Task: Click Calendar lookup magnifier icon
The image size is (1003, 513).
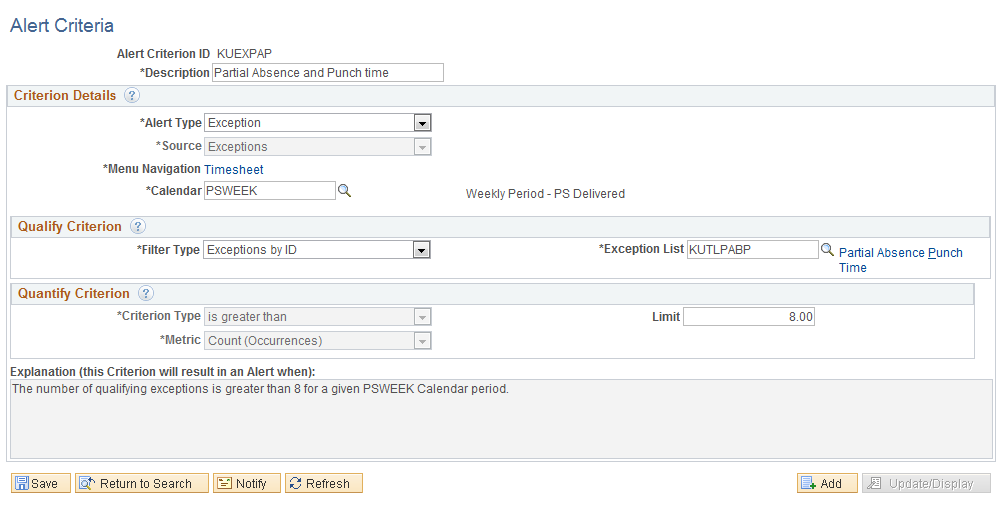Action: 344,191
